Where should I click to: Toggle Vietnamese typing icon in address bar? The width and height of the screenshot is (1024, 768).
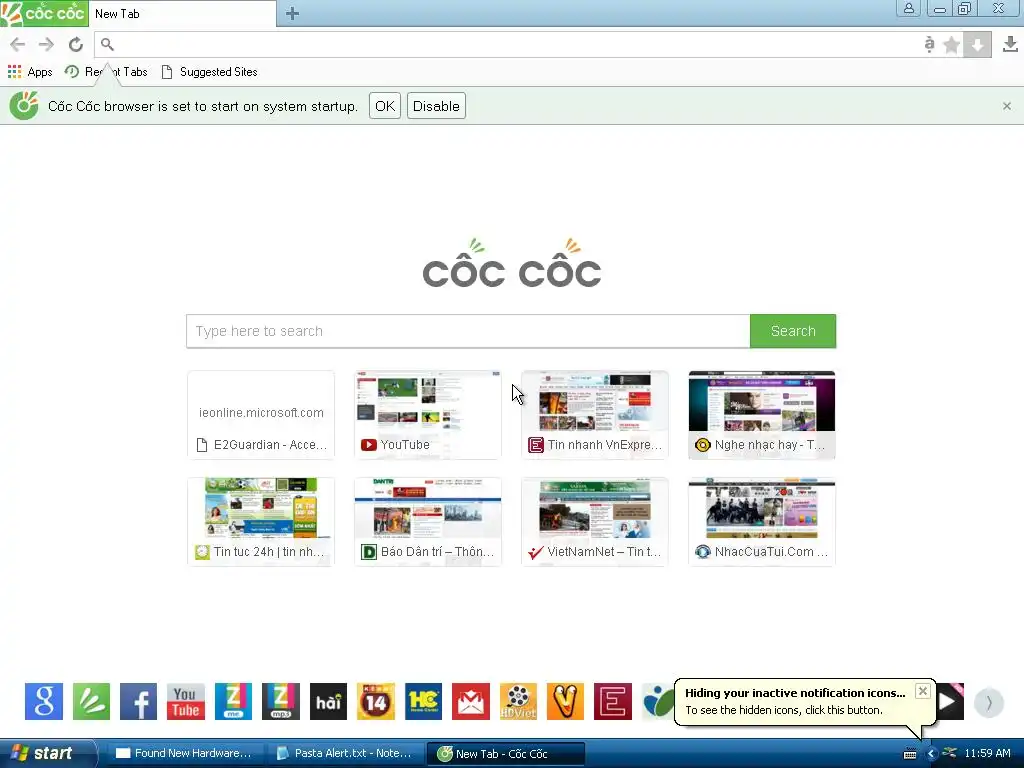click(x=929, y=44)
